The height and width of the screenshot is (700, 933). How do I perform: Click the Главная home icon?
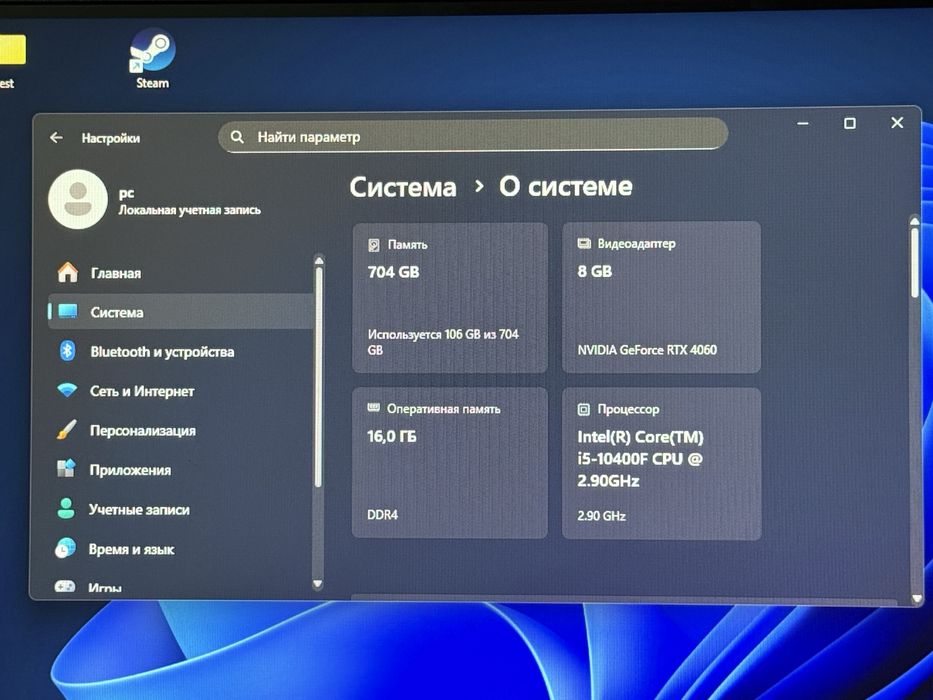point(68,272)
